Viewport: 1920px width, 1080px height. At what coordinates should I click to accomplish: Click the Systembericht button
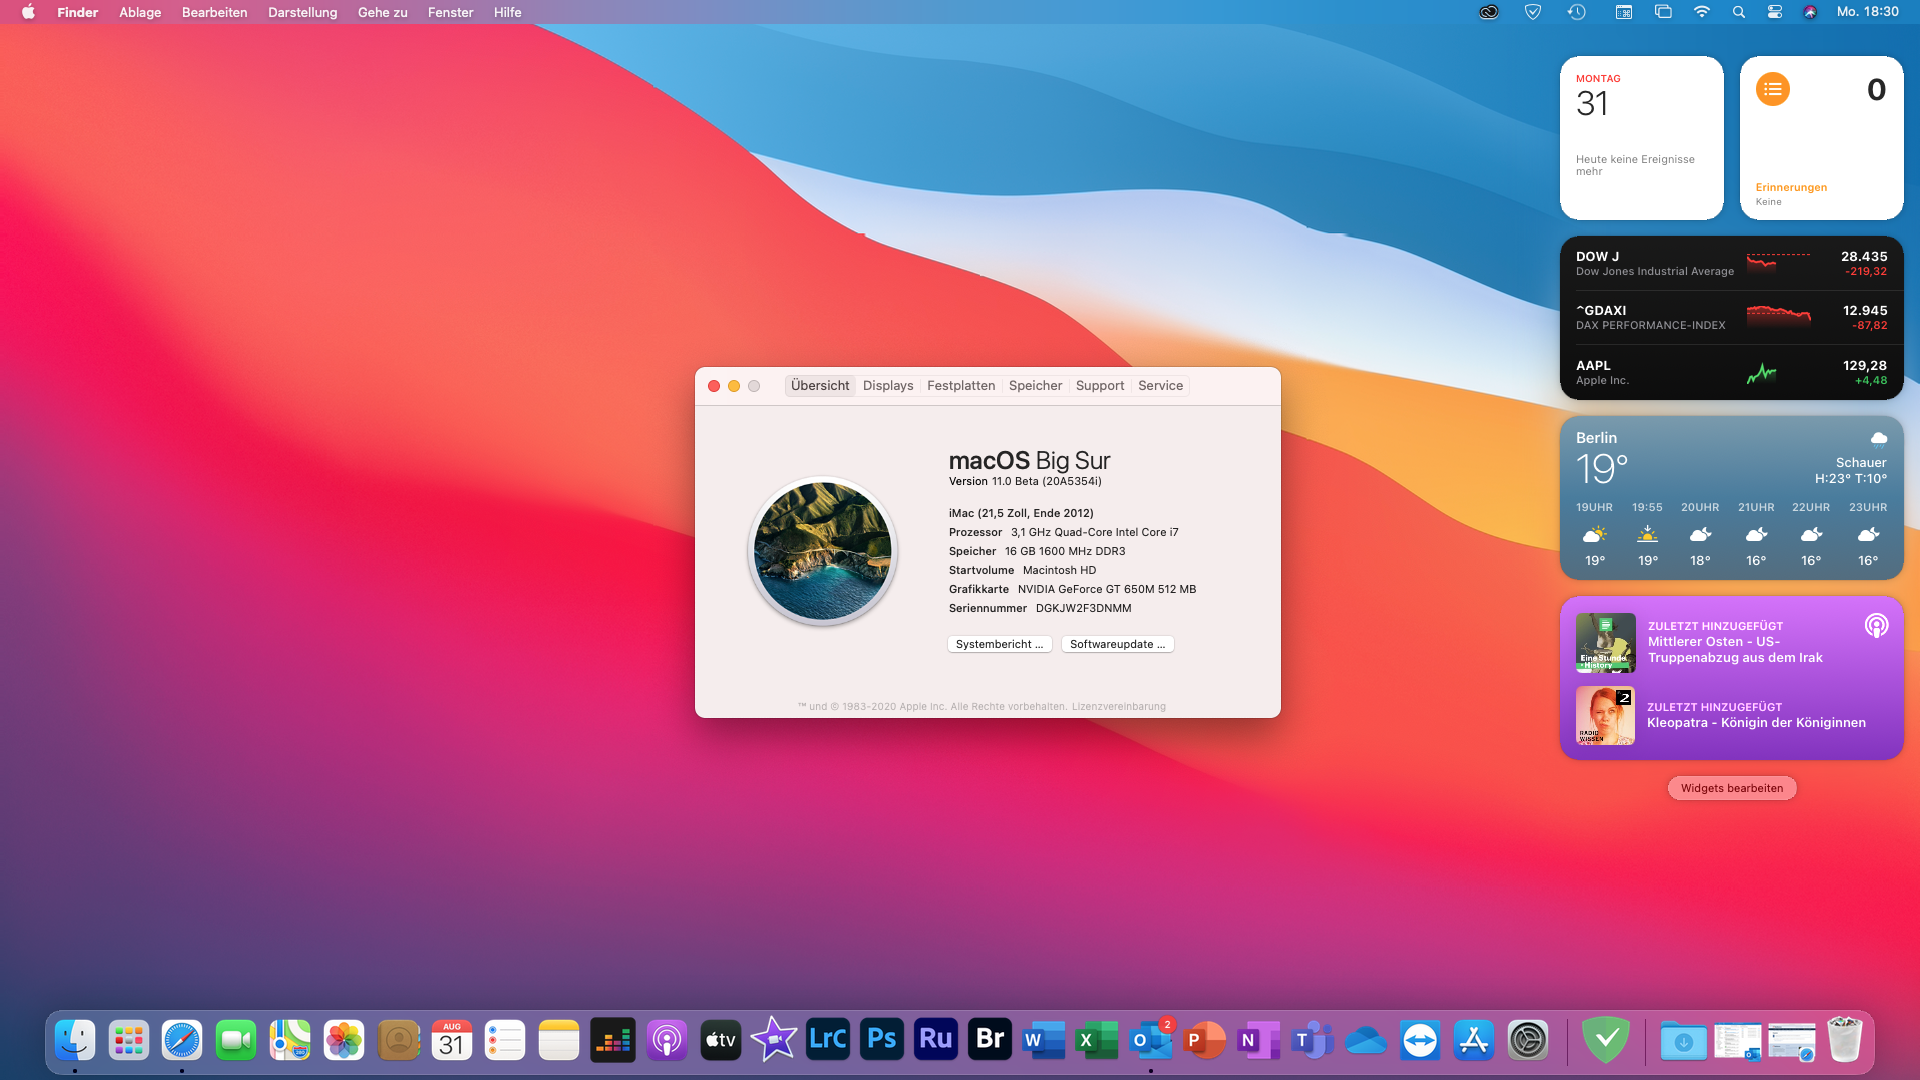[999, 644]
